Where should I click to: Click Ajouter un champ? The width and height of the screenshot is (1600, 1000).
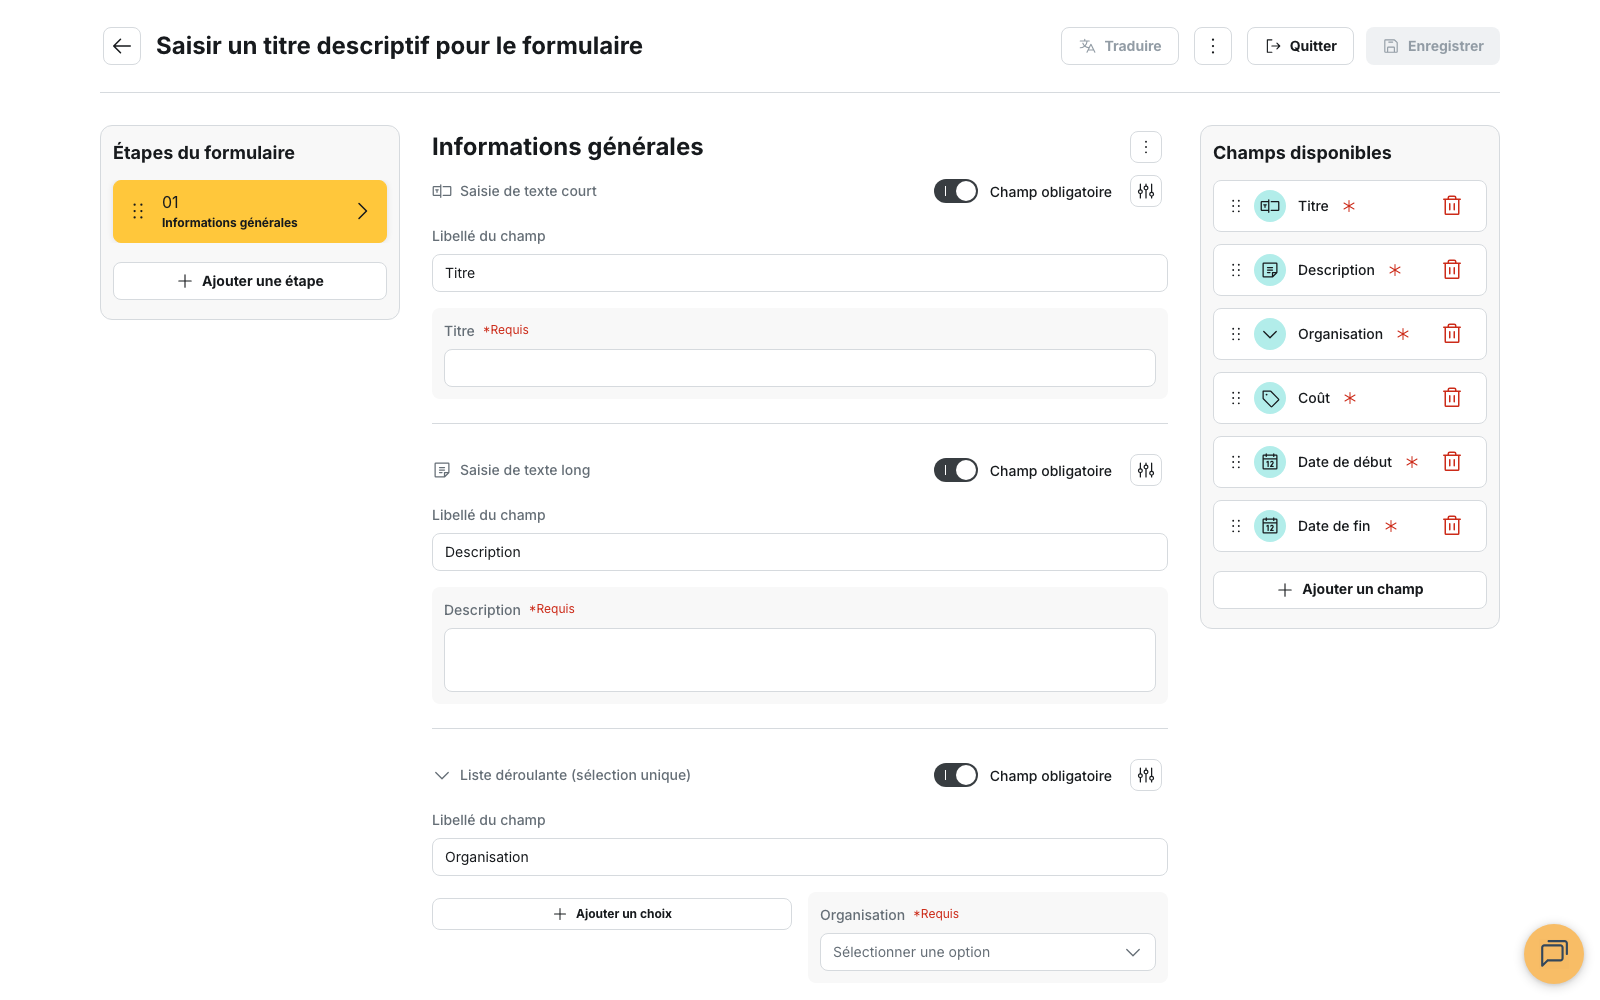tap(1350, 590)
